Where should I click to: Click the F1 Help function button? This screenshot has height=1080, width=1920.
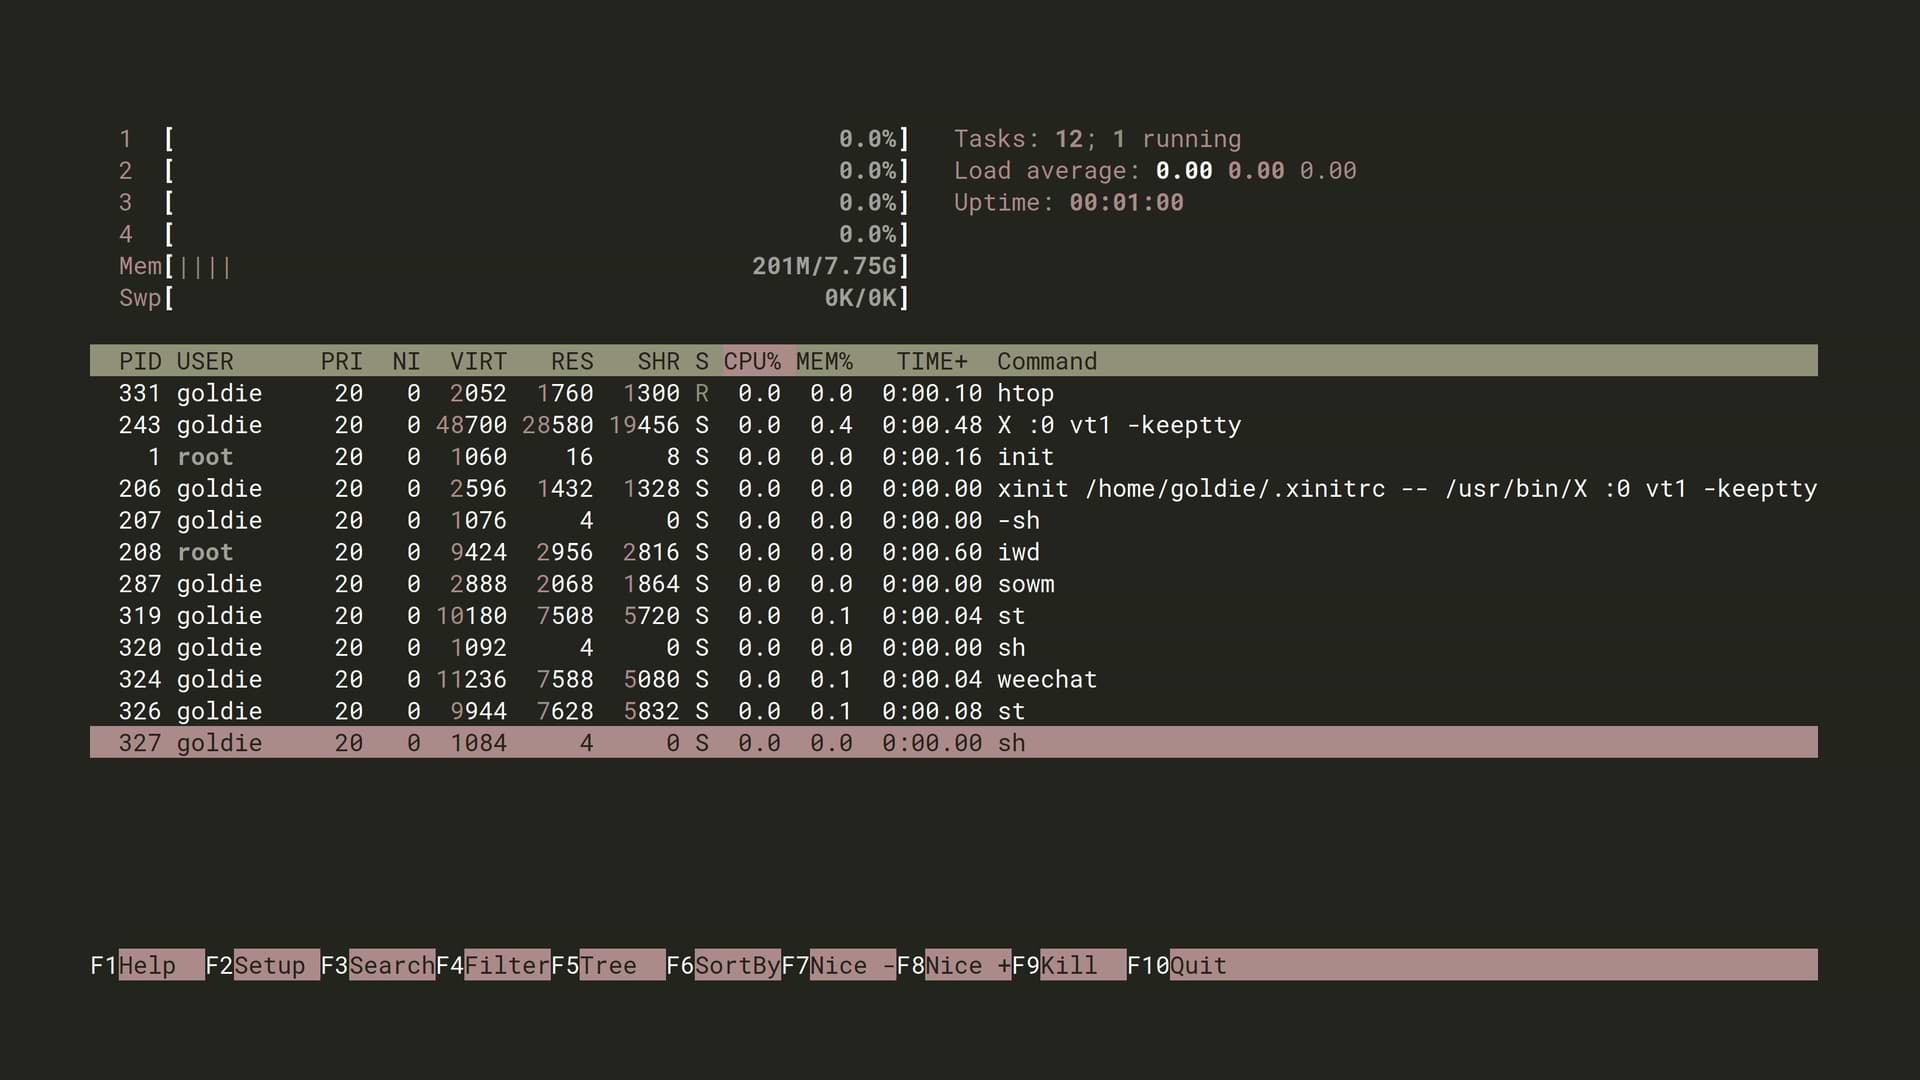147,965
